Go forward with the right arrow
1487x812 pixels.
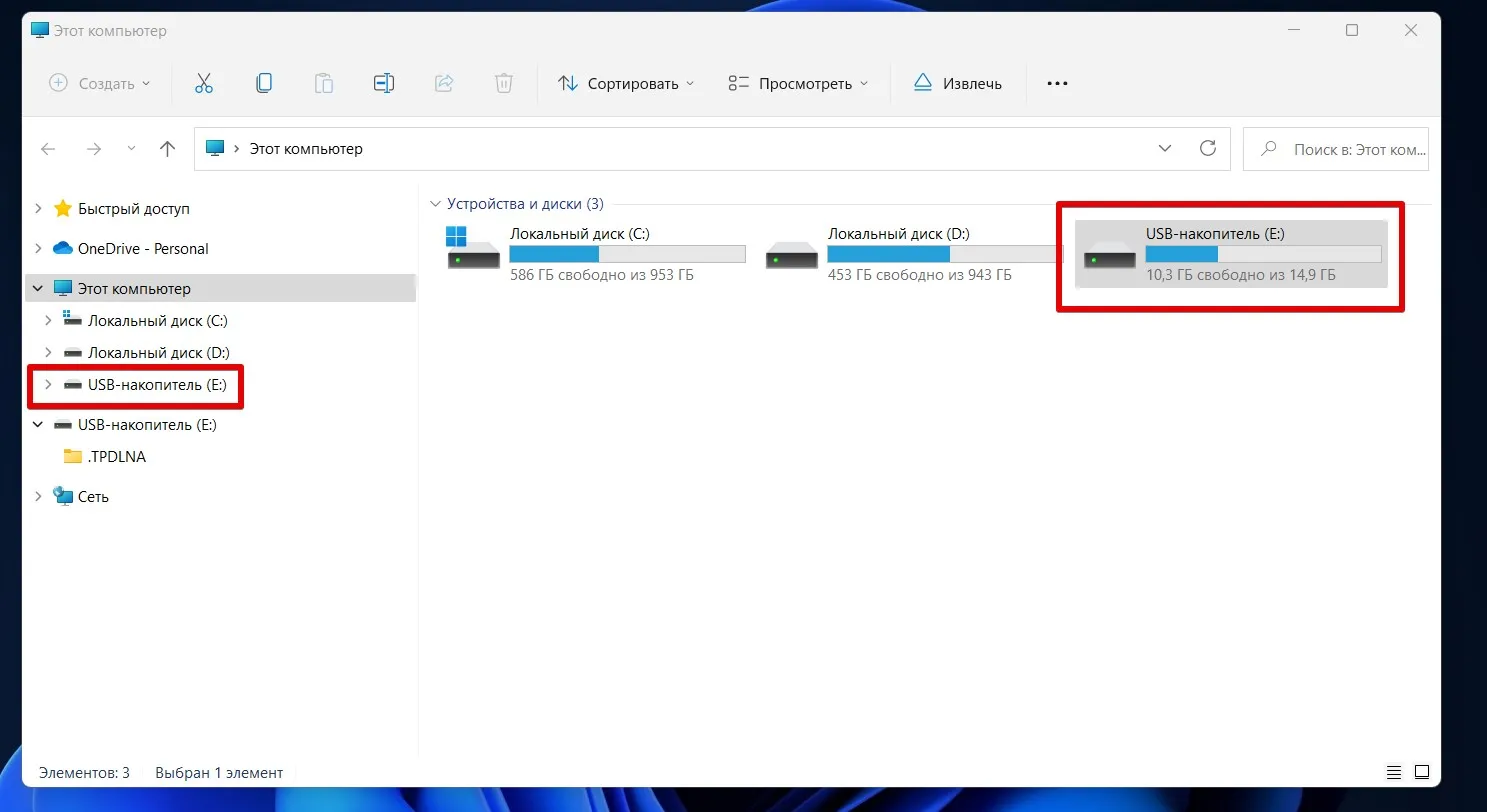click(x=94, y=149)
